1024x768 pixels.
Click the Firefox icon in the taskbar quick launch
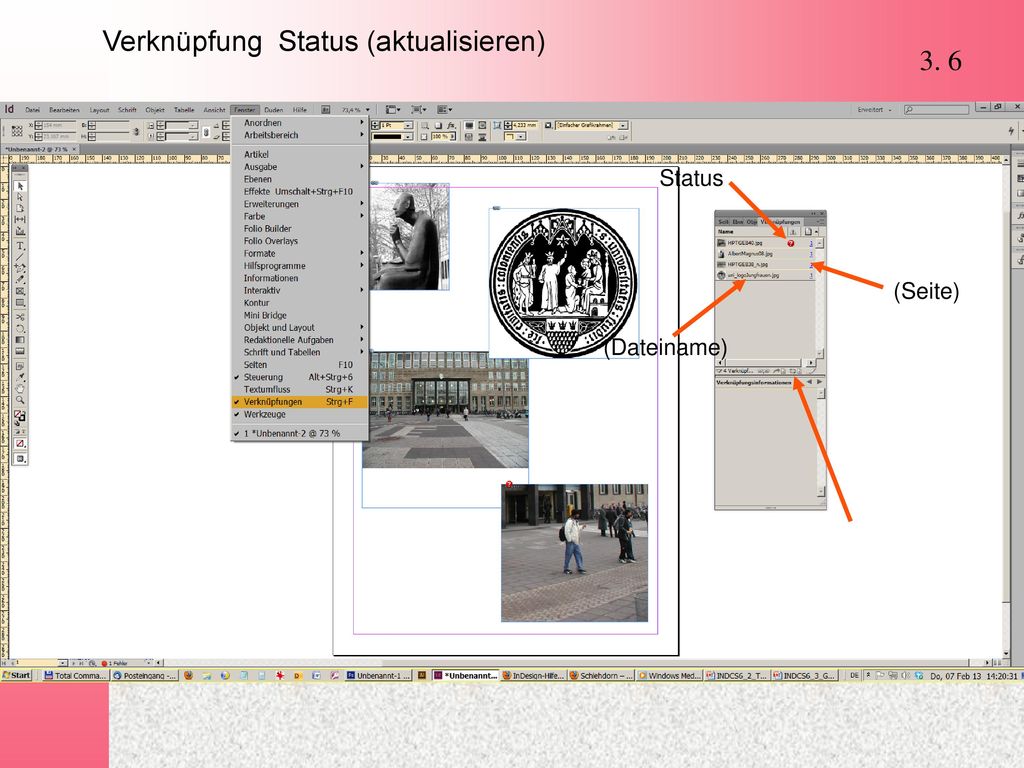(188, 675)
